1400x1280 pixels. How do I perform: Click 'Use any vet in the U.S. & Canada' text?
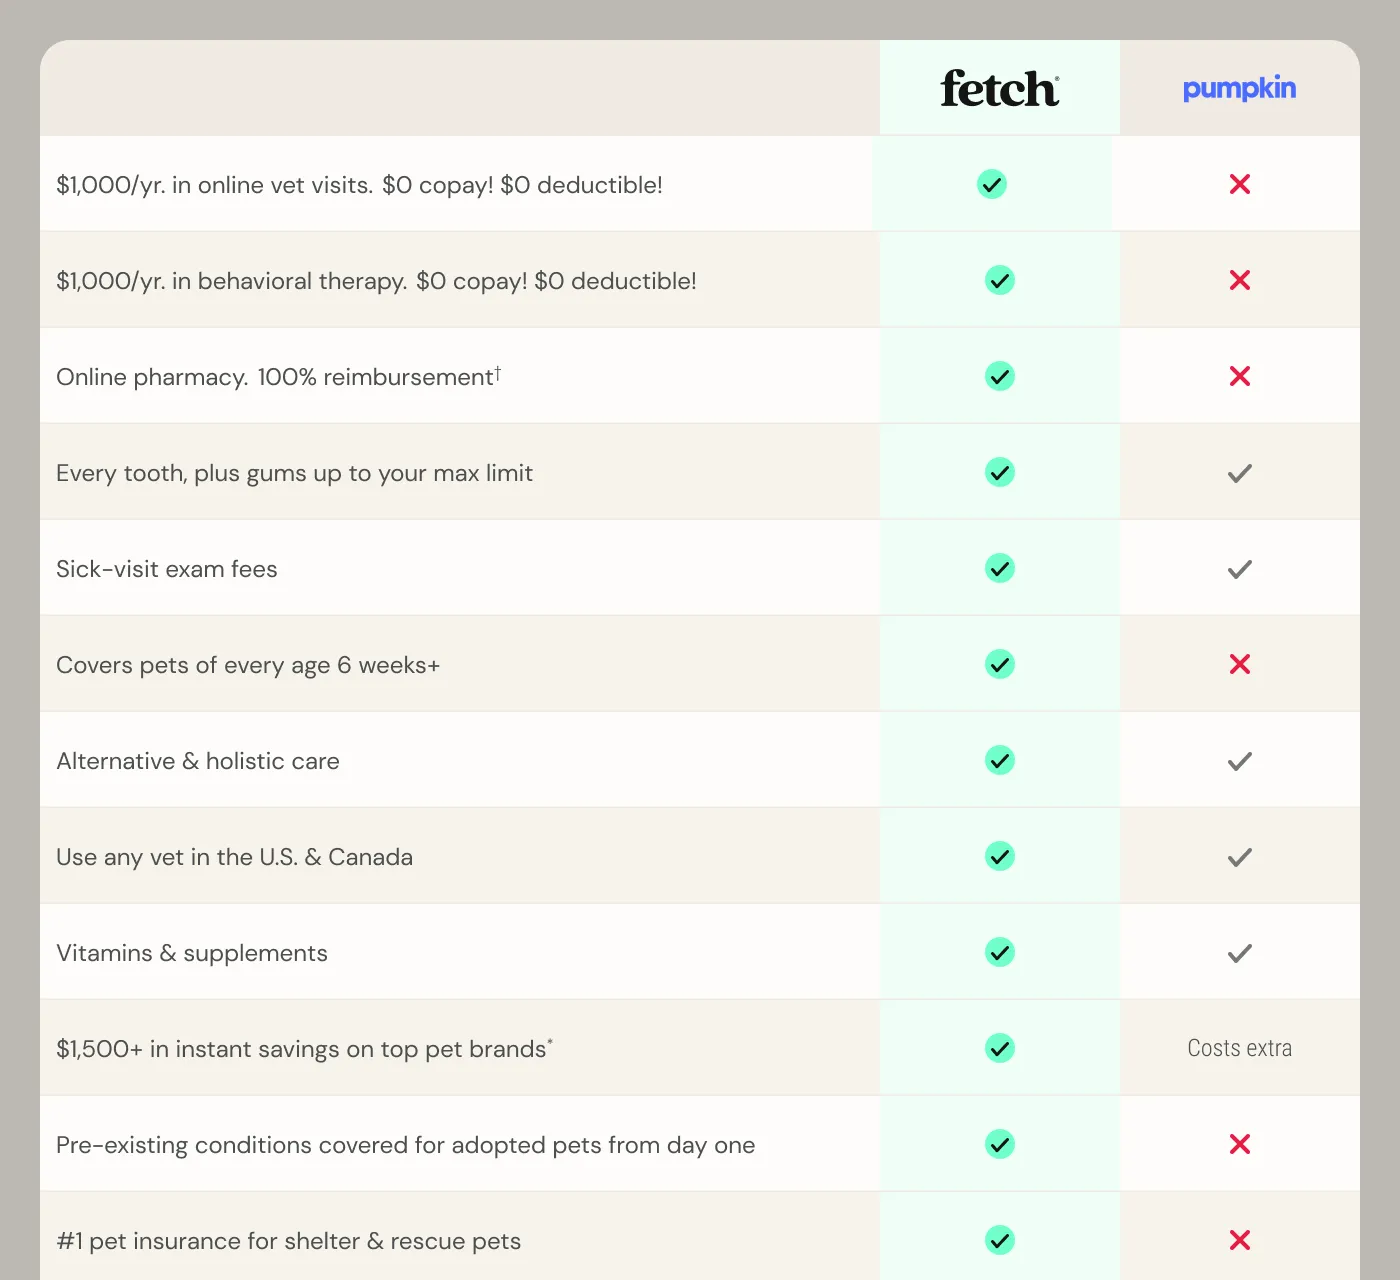[234, 857]
